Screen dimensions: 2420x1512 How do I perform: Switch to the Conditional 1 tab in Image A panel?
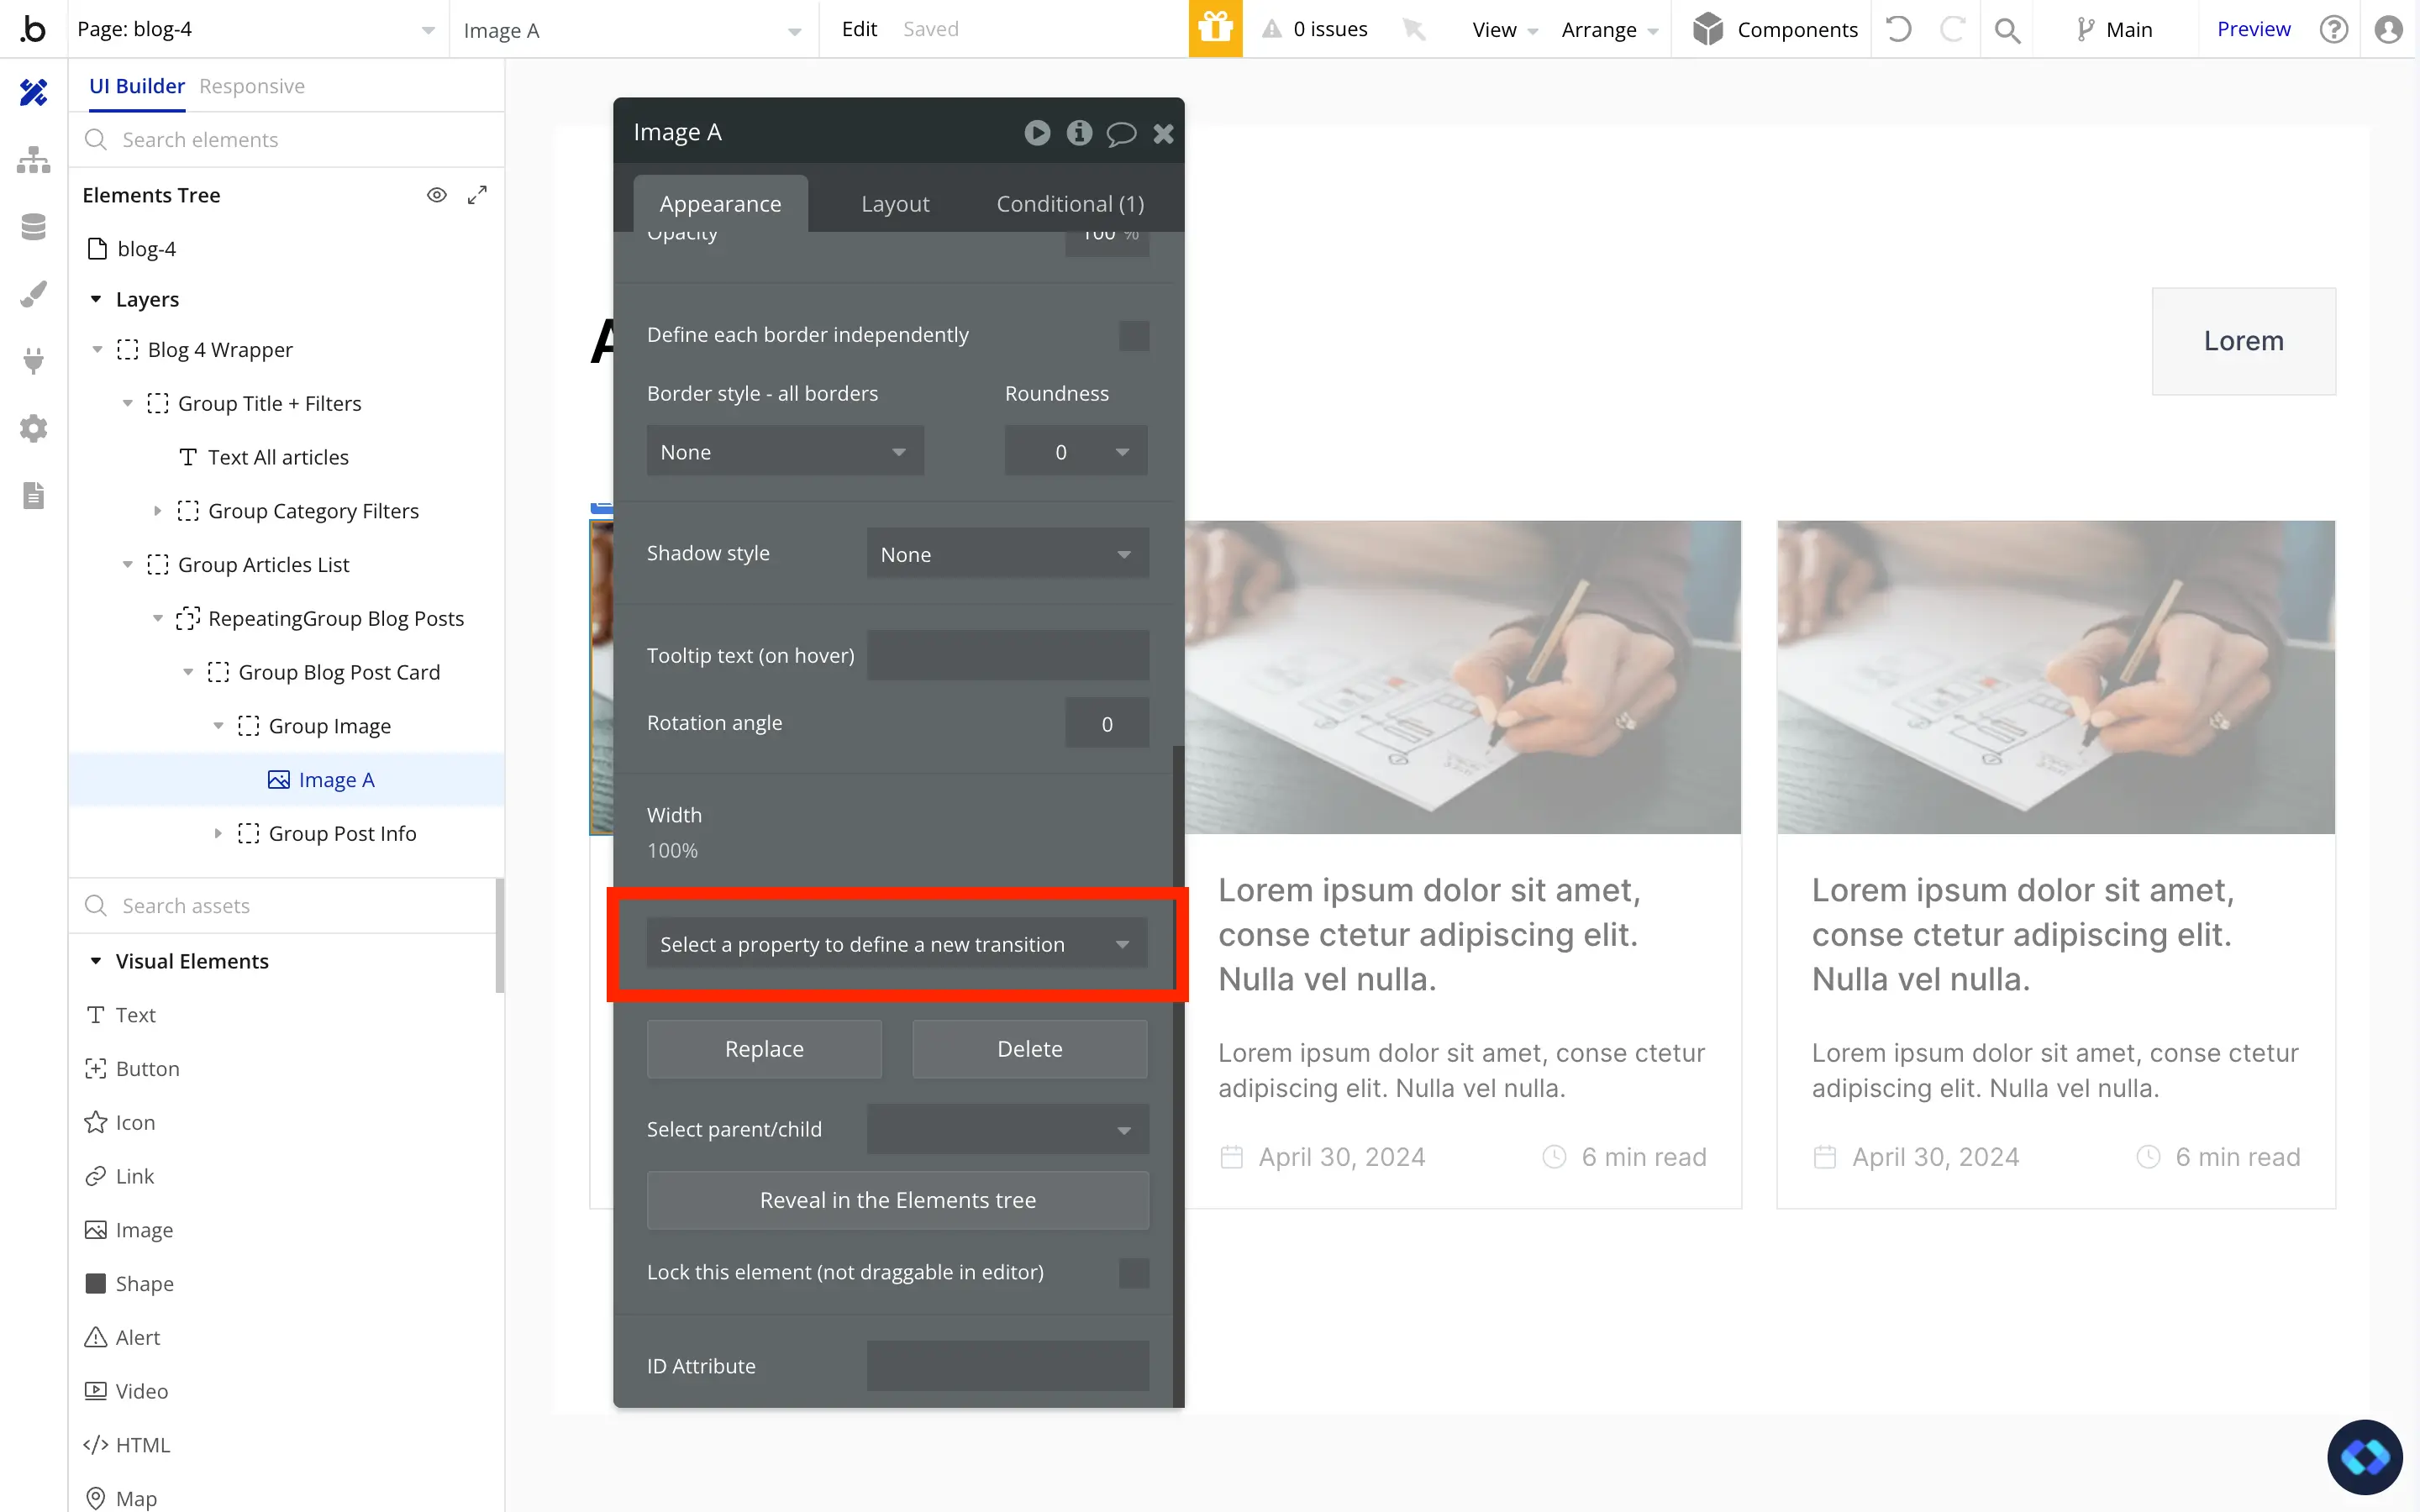click(1070, 204)
